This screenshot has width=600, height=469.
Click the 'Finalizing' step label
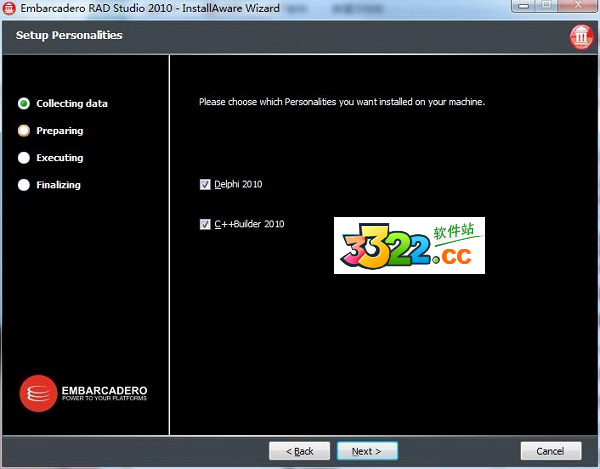click(x=59, y=185)
